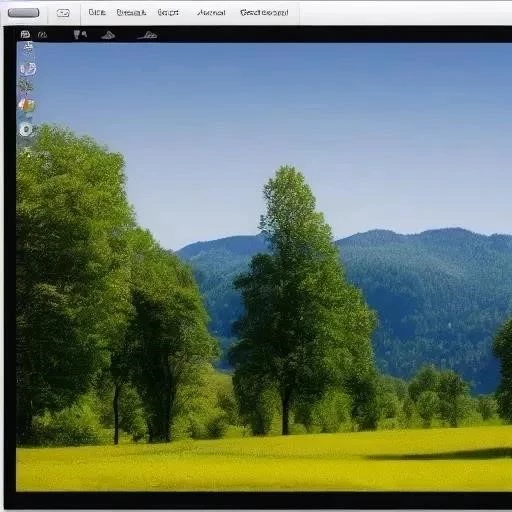Open the menu label resembling 'Script'

click(x=168, y=13)
